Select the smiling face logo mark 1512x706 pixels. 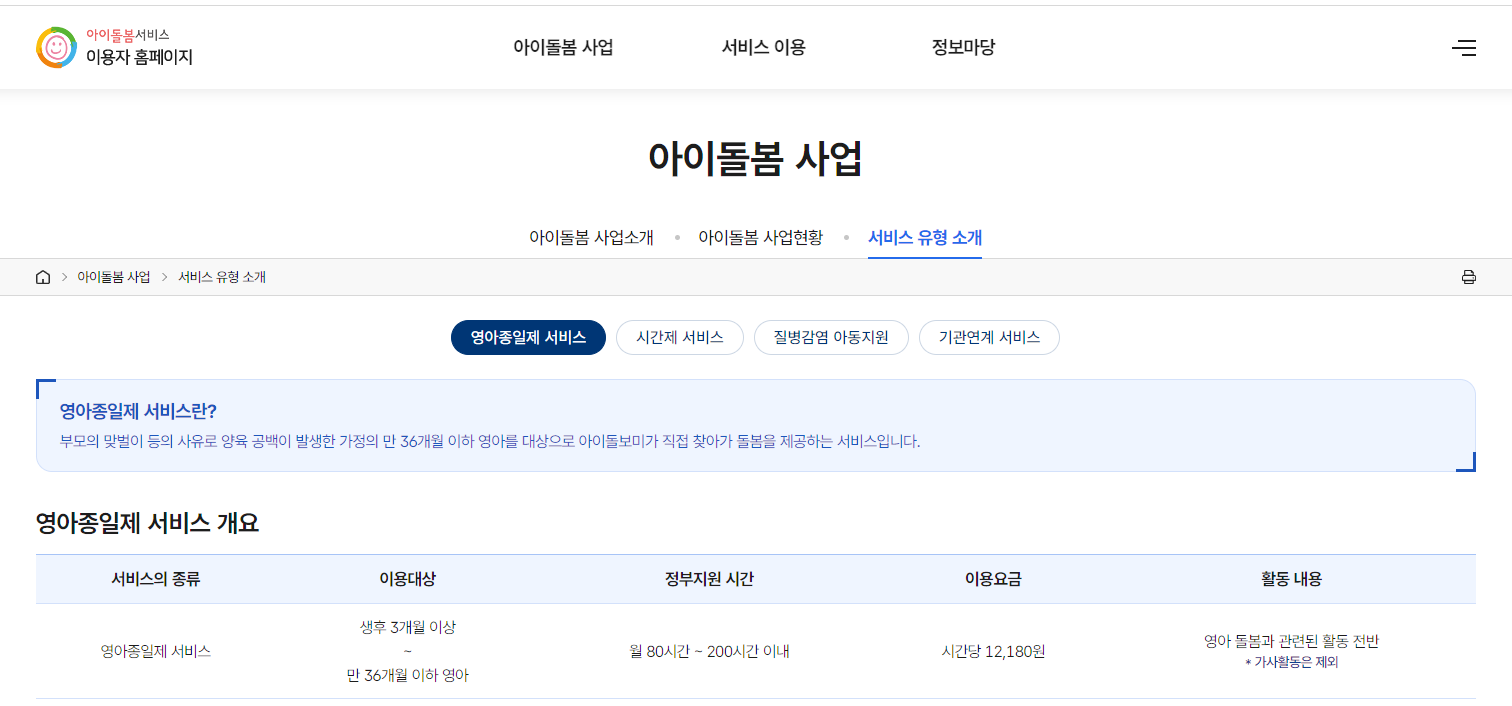pos(56,46)
